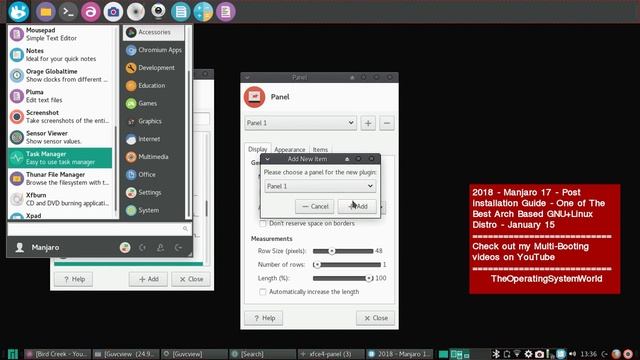Screen dimensions: 640x360
Task: Open the camera screenshot launcher in top panel
Action: (113, 12)
